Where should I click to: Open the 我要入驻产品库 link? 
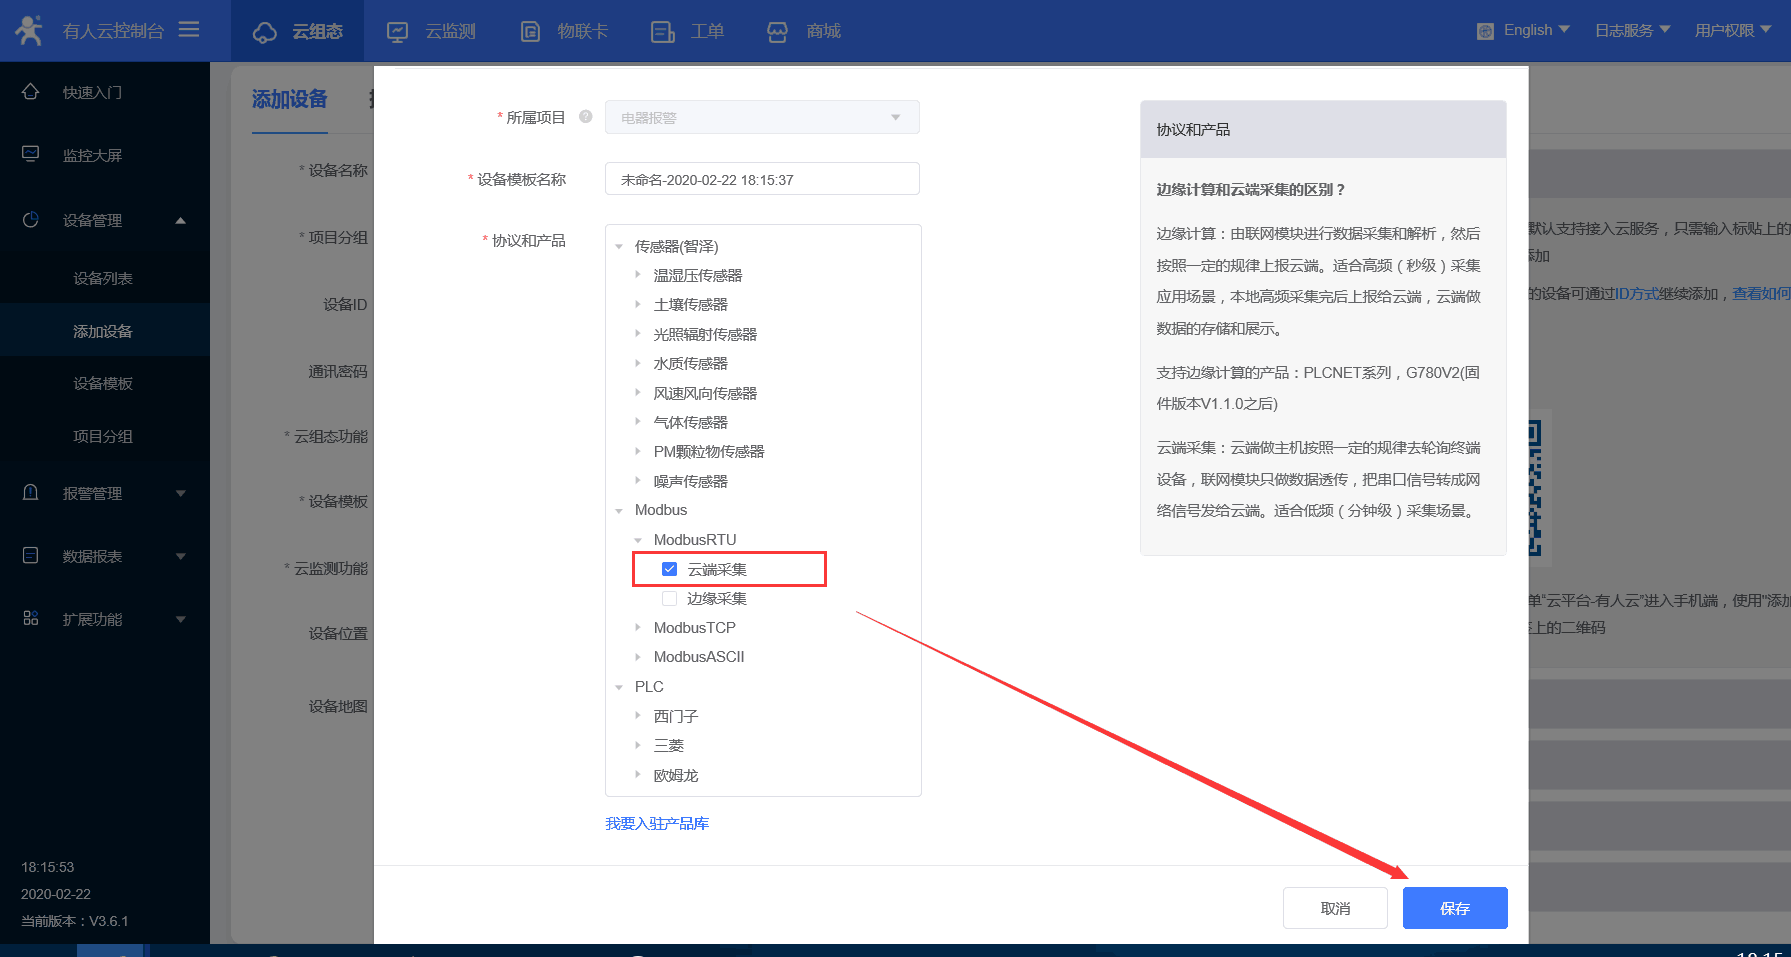click(x=657, y=824)
